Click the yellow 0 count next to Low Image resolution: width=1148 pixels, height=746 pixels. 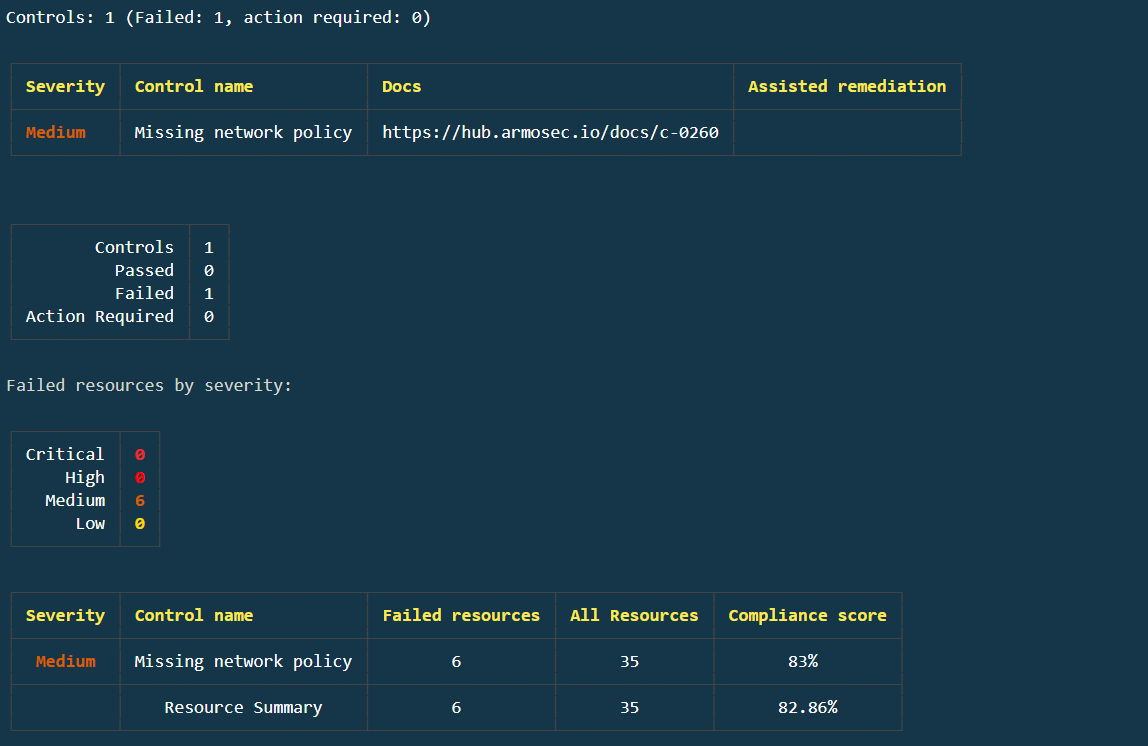[140, 523]
